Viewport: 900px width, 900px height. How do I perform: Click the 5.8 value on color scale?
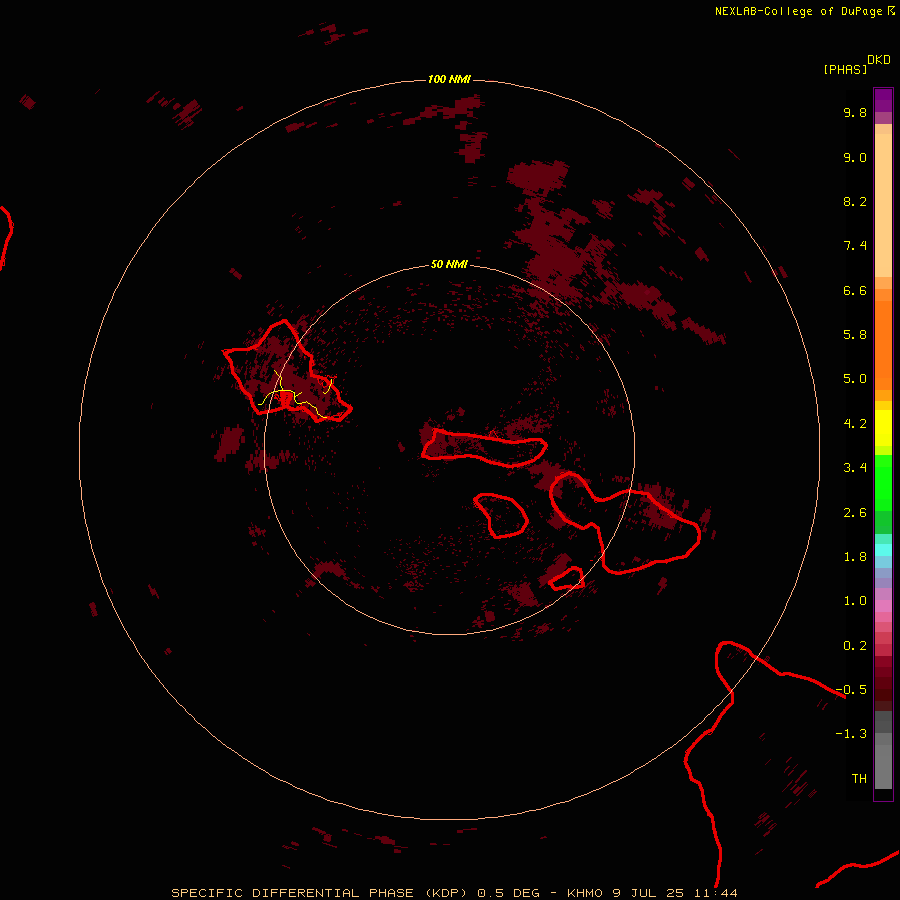855,335
